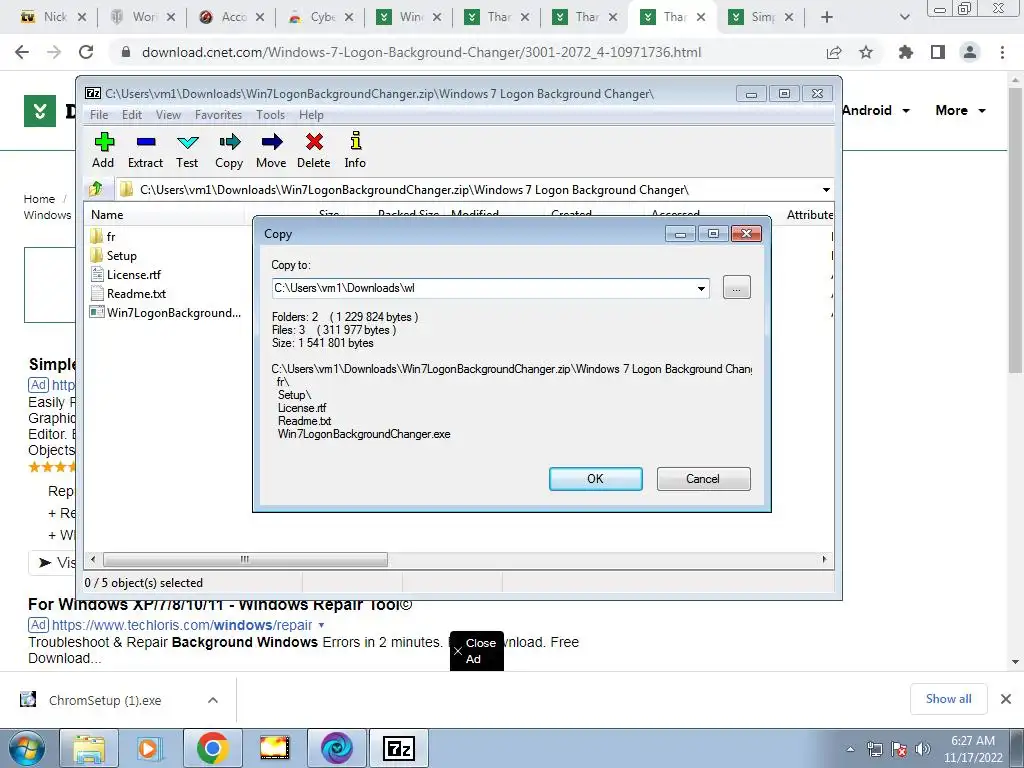The image size is (1024, 768).
Task: Open View menu in 7-Zip
Action: click(168, 114)
